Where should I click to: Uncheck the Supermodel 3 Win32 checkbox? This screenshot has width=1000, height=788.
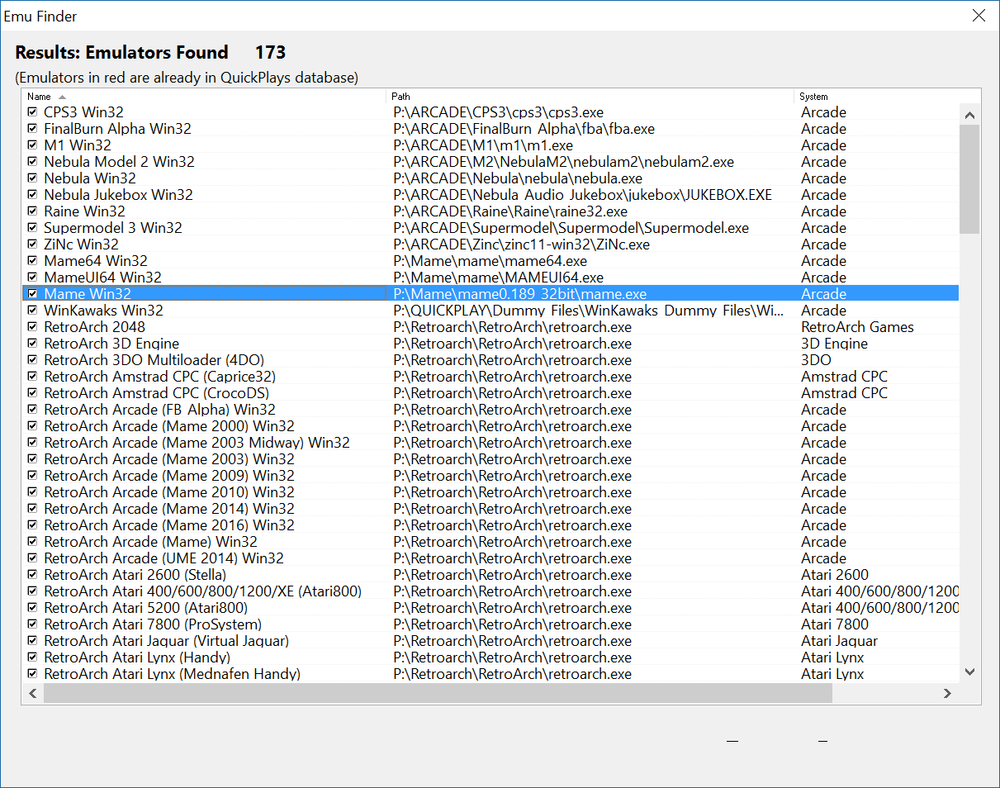pyautogui.click(x=33, y=227)
